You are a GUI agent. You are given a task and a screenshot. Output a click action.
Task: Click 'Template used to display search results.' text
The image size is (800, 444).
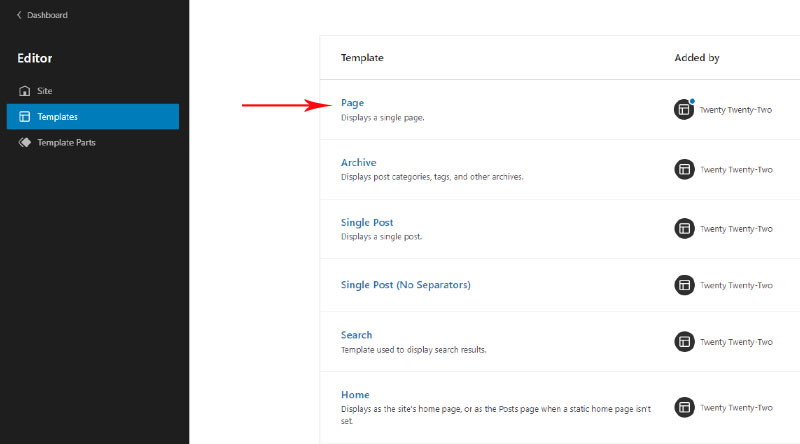coord(414,350)
